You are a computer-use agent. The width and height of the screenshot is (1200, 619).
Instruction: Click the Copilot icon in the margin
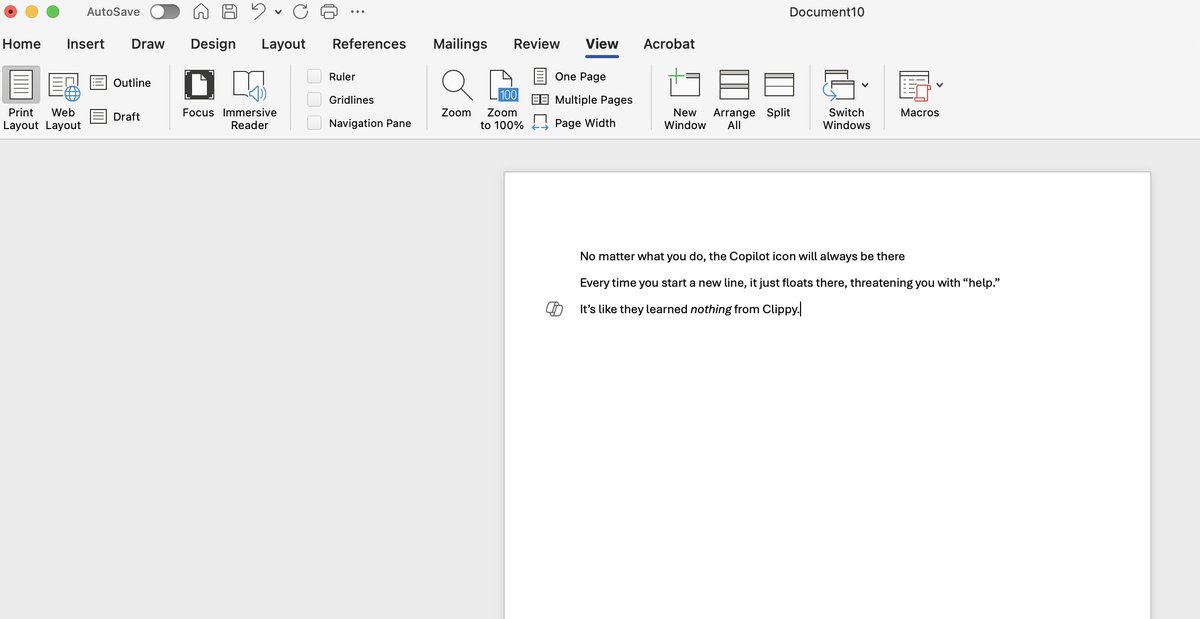pos(554,309)
